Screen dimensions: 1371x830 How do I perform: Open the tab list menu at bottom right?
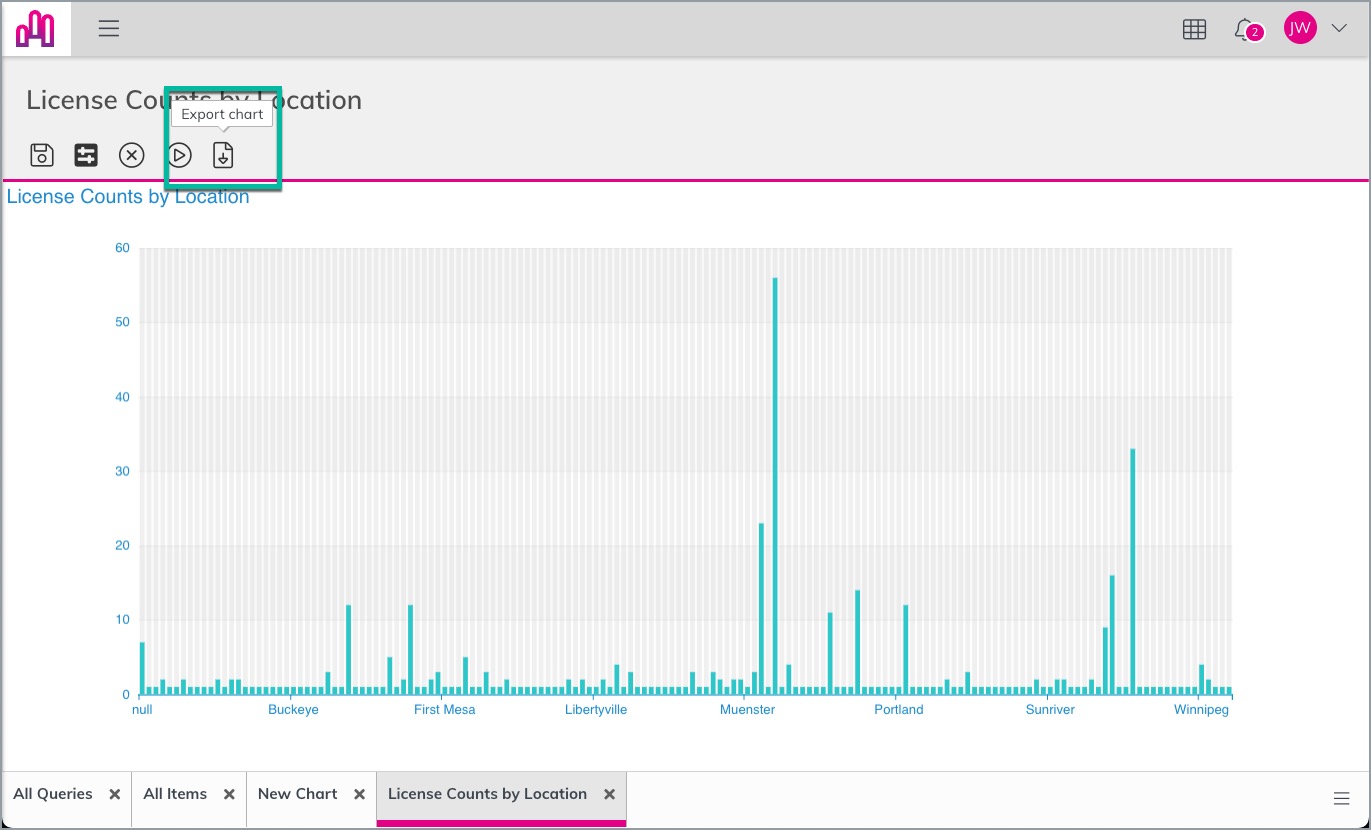[1342, 798]
